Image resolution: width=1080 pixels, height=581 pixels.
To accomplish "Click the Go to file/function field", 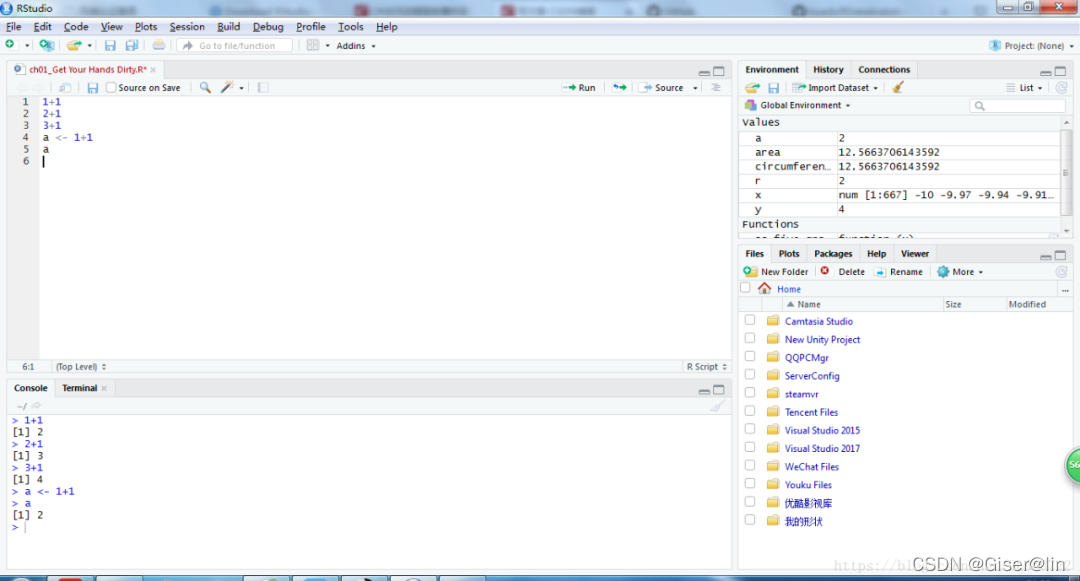I will tap(236, 45).
